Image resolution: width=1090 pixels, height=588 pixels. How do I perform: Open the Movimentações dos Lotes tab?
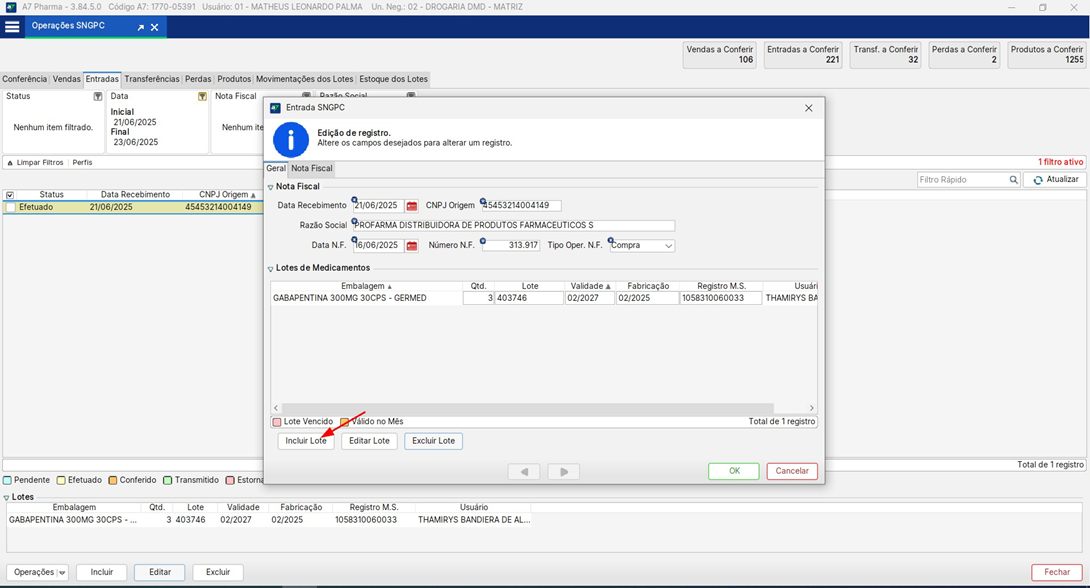click(305, 79)
